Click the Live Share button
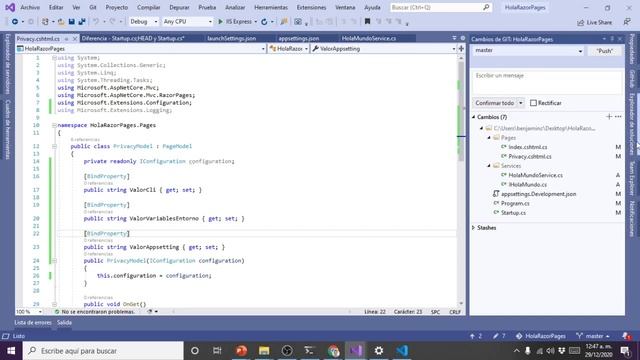The height and width of the screenshot is (360, 640). (x=595, y=22)
